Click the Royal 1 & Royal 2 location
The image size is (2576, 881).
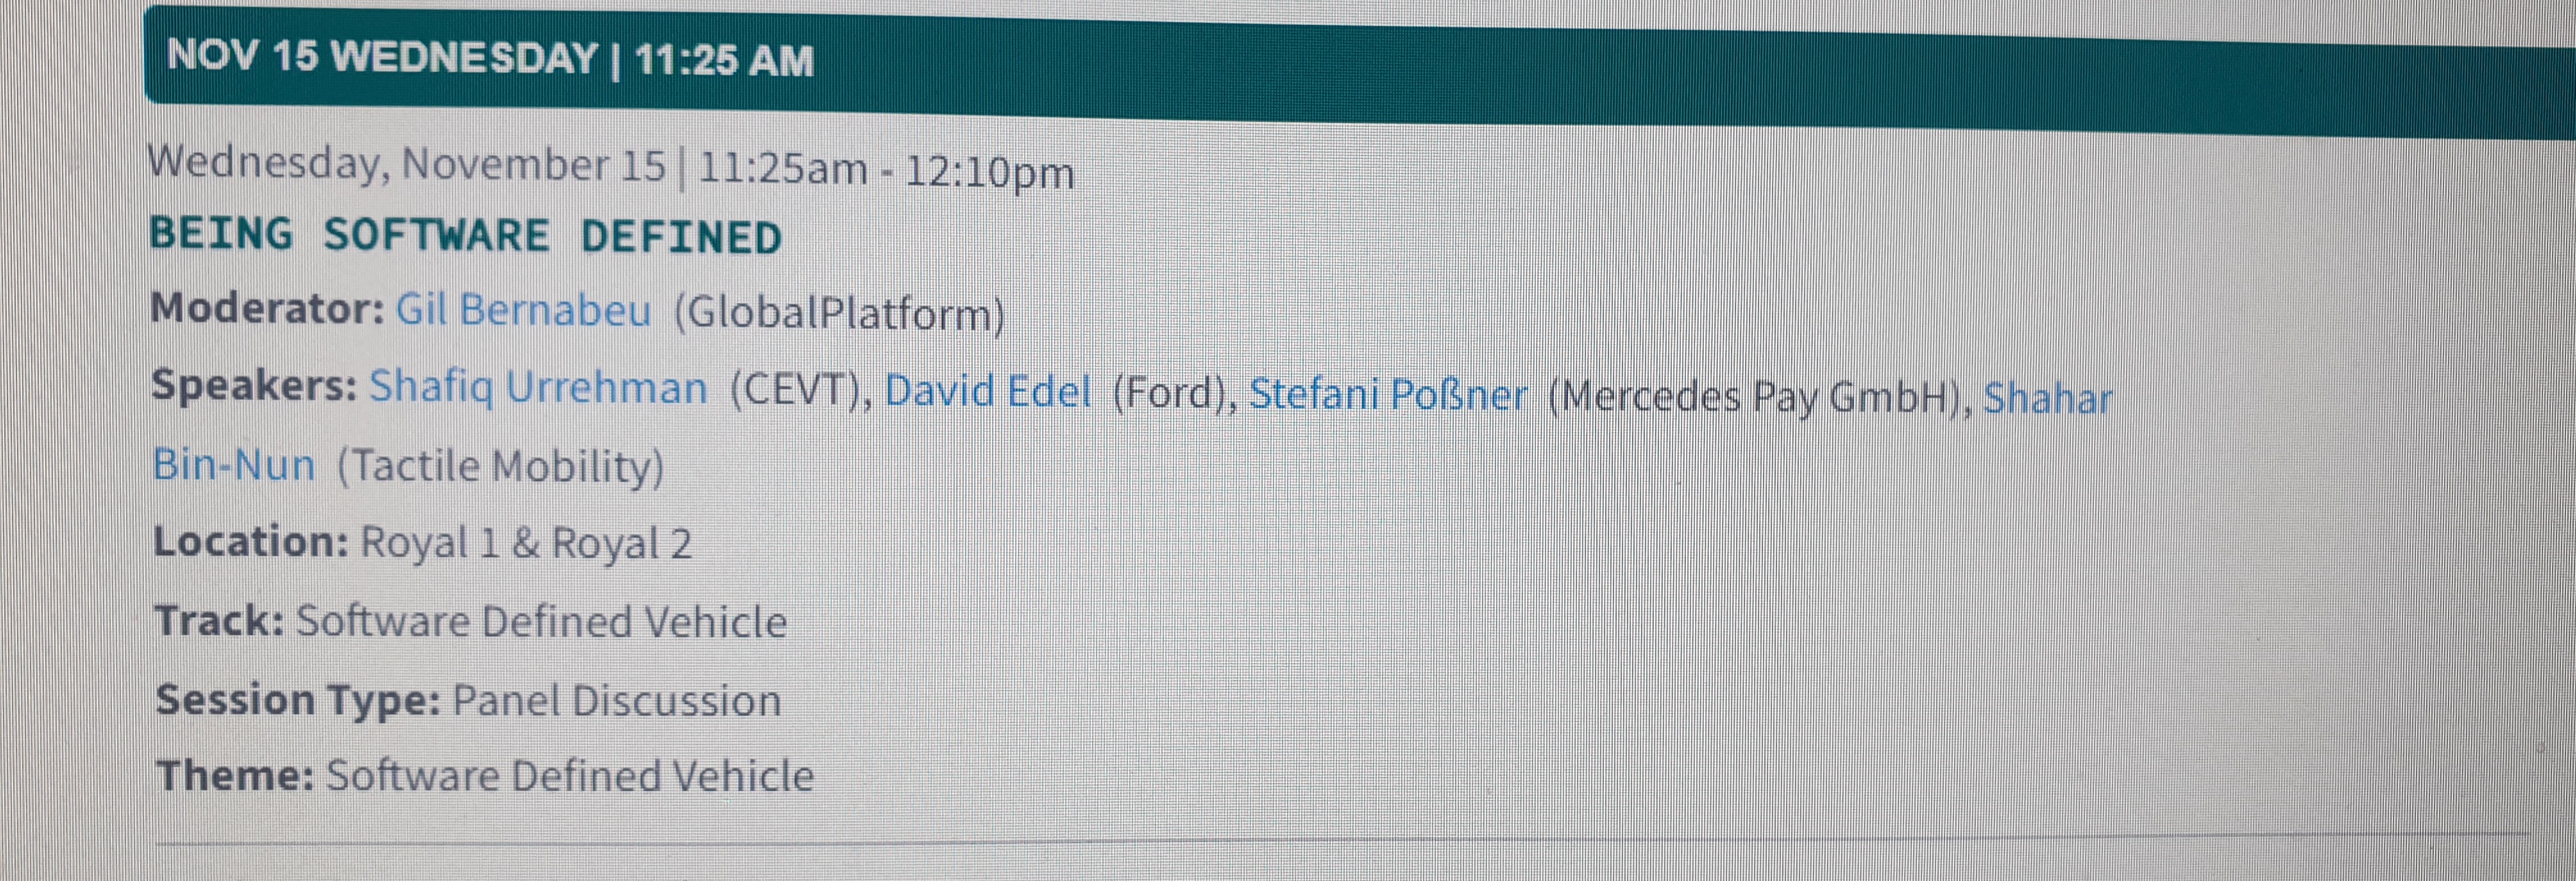click(x=526, y=543)
